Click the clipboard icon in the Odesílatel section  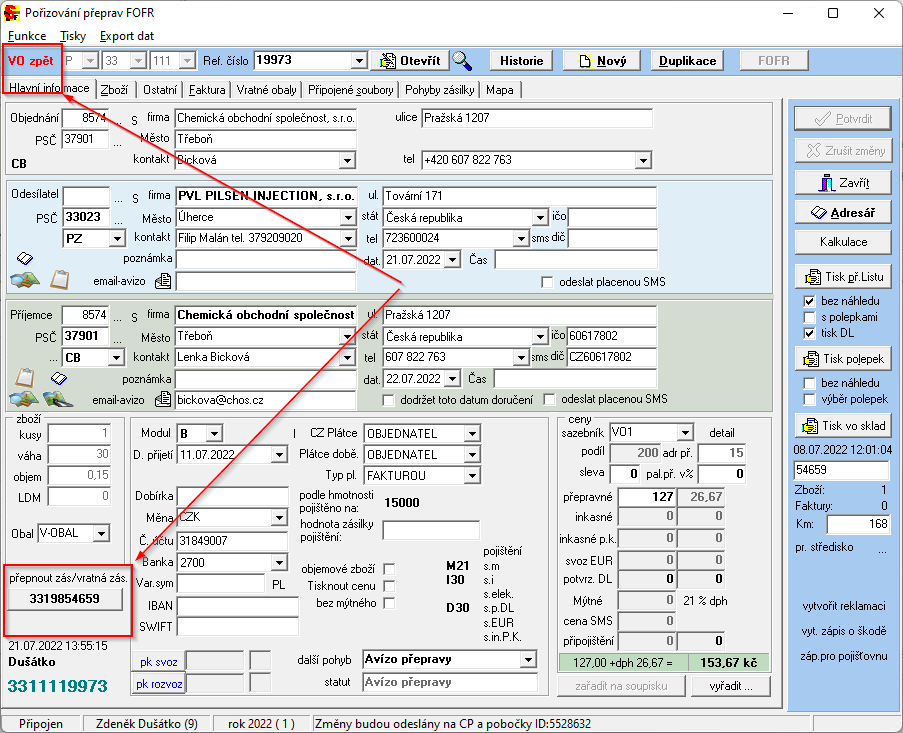click(59, 279)
